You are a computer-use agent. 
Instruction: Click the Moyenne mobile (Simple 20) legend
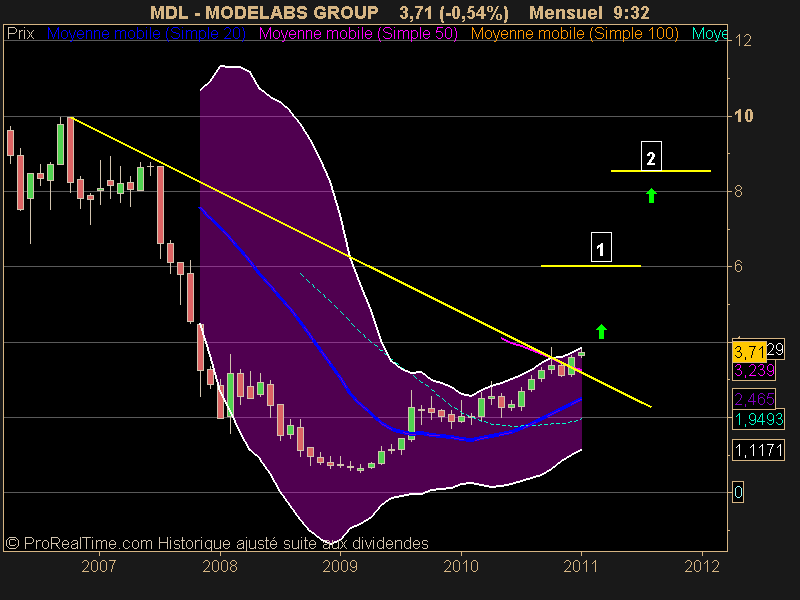tap(146, 34)
